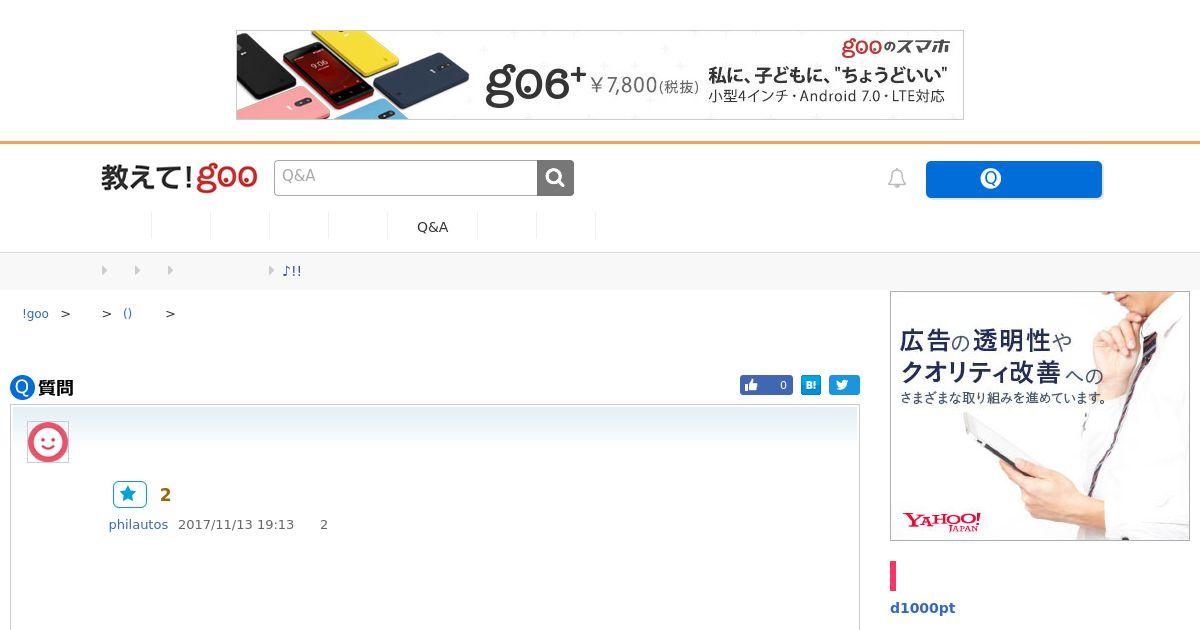The height and width of the screenshot is (630, 1200).
Task: Like the question with Facebook thumbs-up
Action: point(766,385)
